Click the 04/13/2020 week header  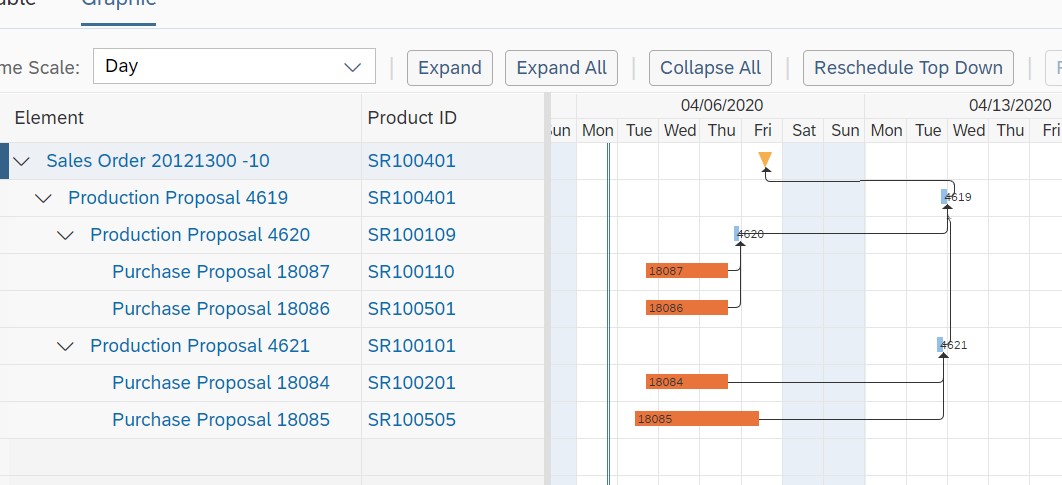(x=1010, y=106)
